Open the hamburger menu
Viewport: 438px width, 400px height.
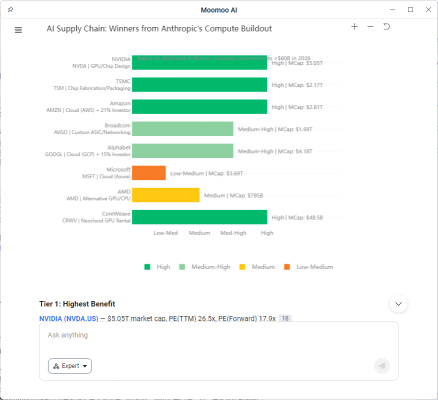[x=18, y=30]
